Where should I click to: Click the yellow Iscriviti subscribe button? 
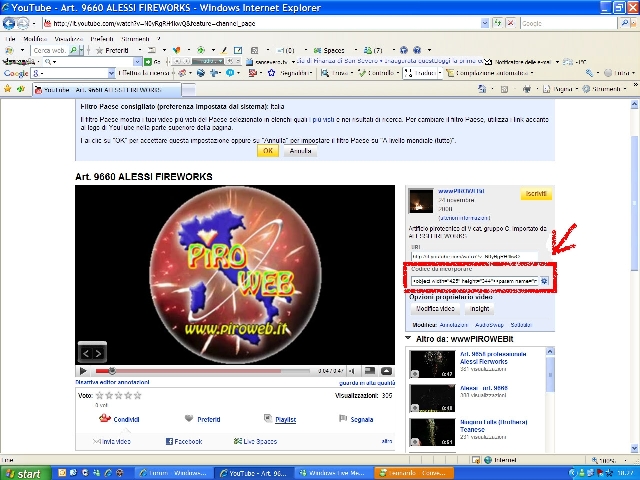[x=536, y=193]
